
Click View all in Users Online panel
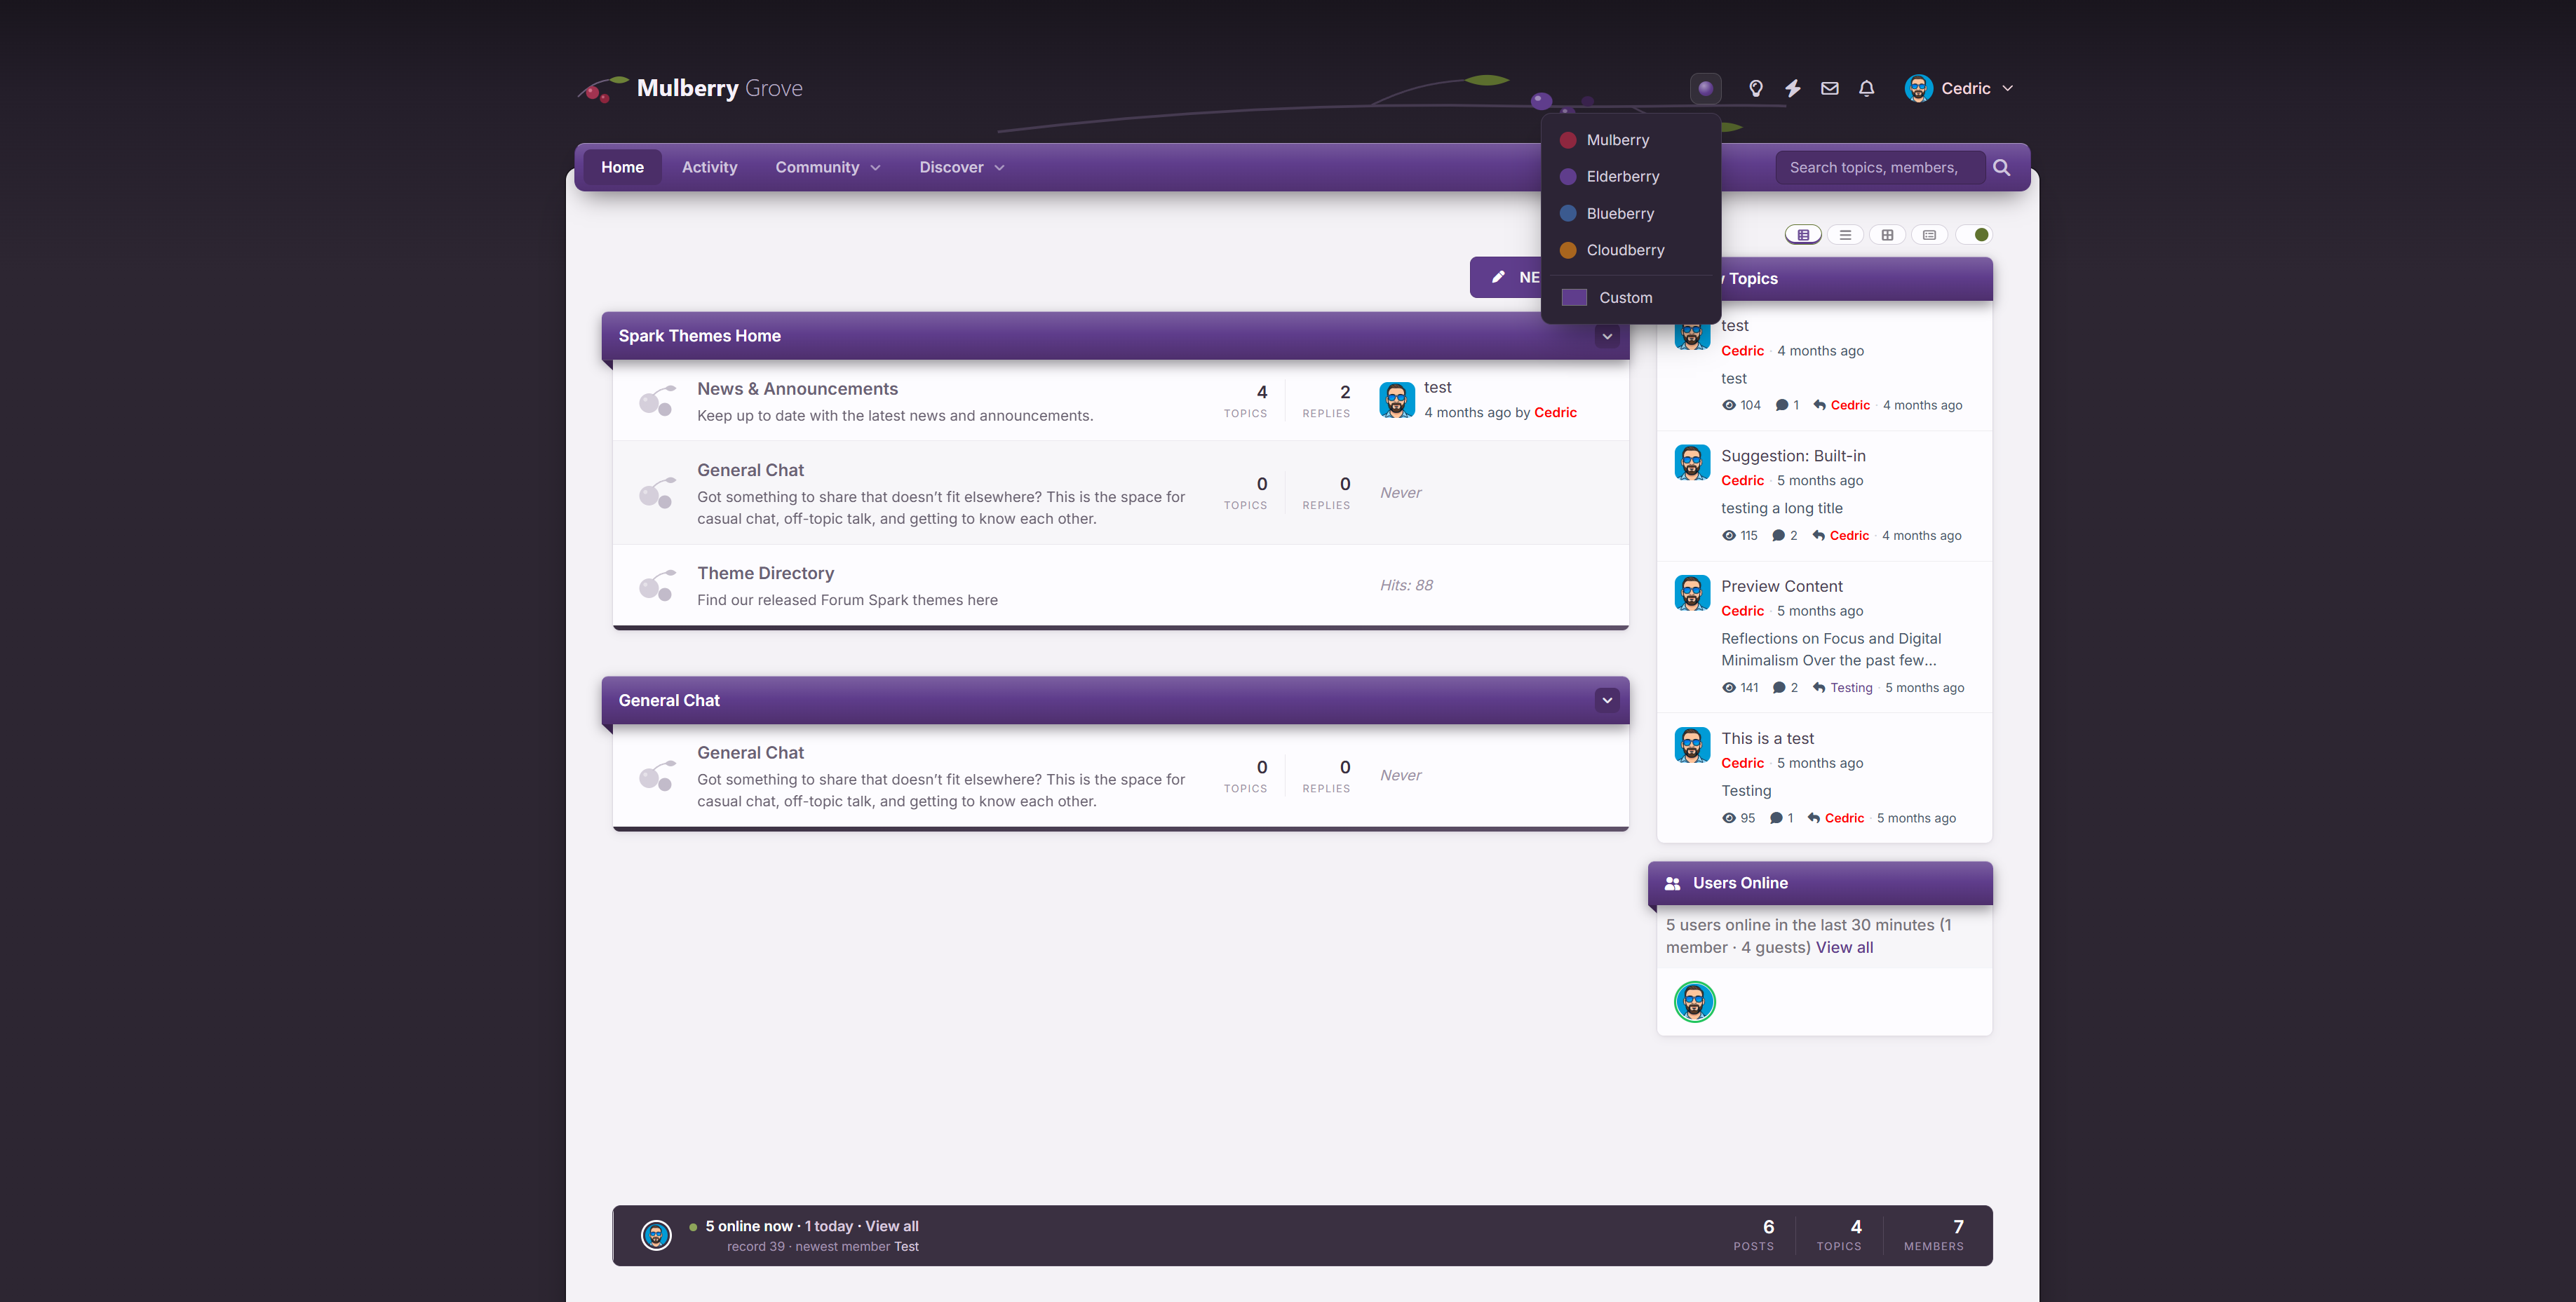[x=1844, y=947]
